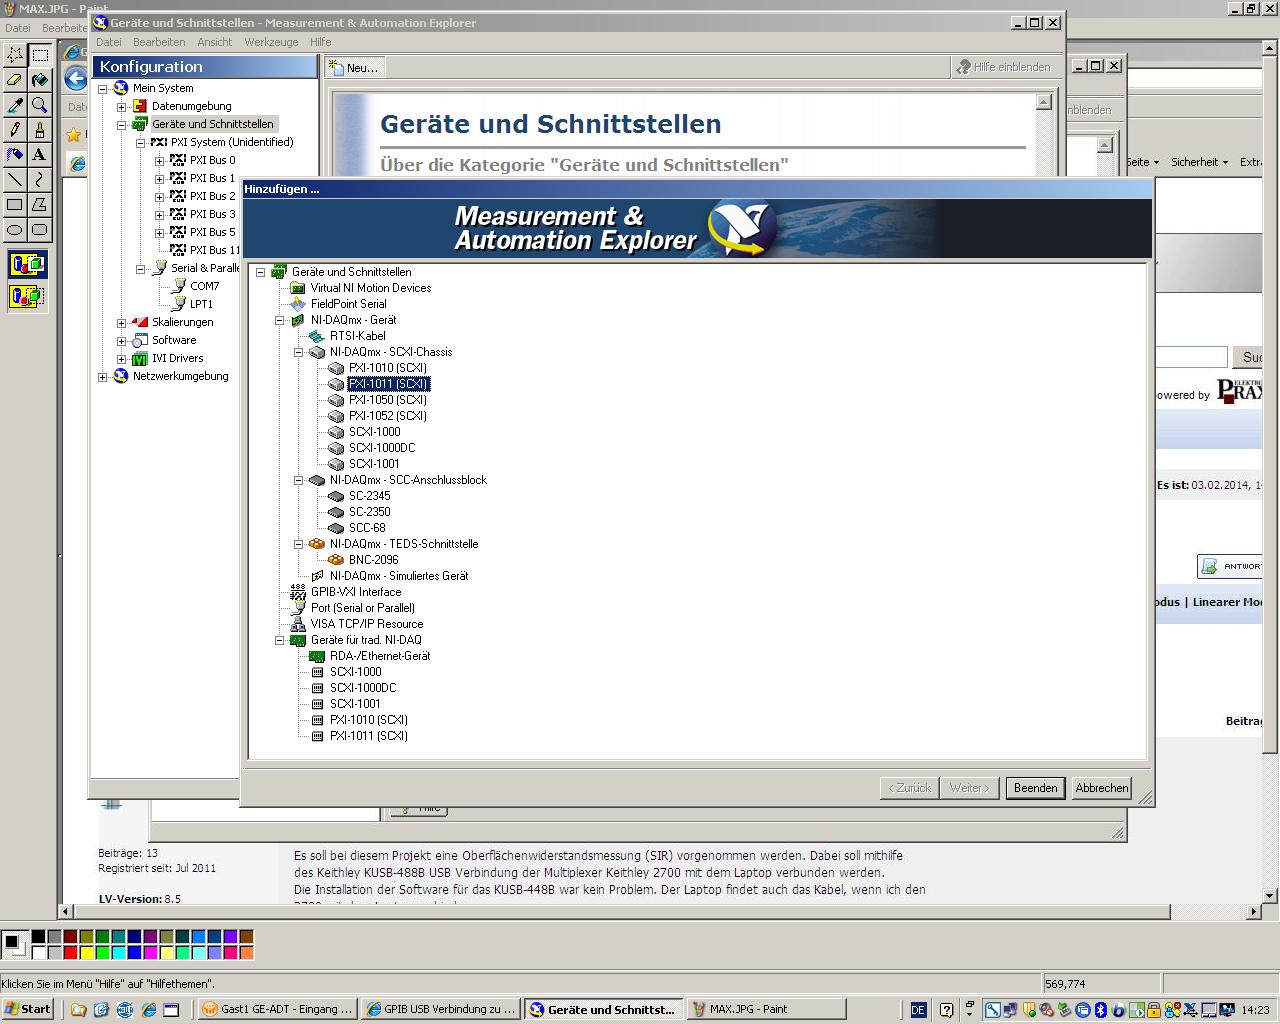The height and width of the screenshot is (1024, 1280).
Task: Select LPT1 in the Konfiguration tree
Action: (201, 304)
